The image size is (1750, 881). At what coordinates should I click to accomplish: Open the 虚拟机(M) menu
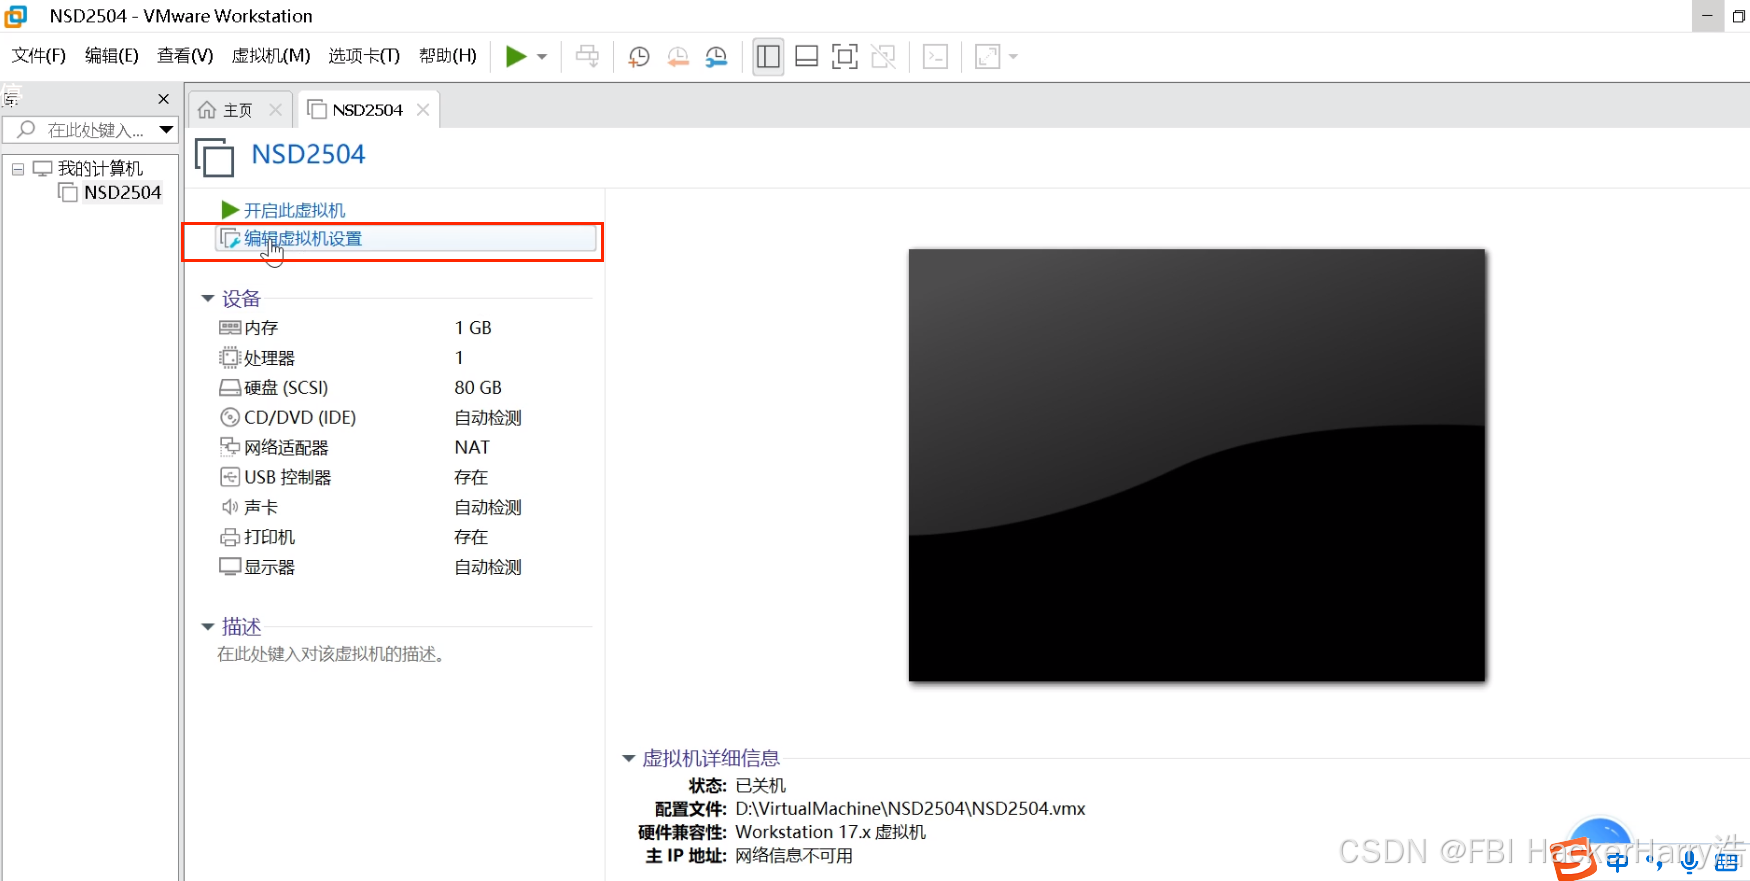(x=271, y=56)
